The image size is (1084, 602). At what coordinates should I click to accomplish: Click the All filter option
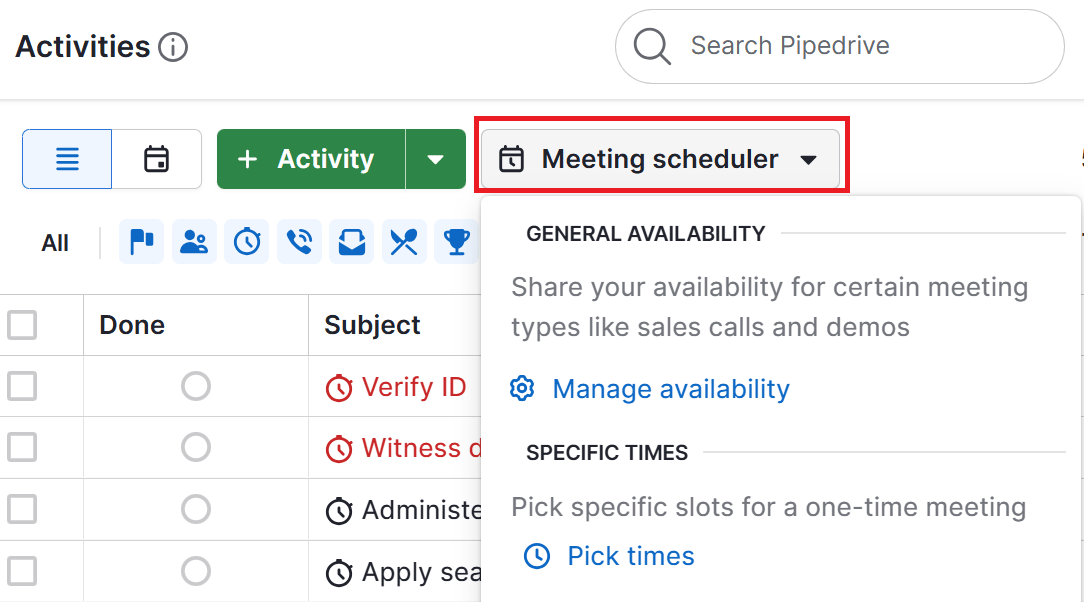point(55,241)
